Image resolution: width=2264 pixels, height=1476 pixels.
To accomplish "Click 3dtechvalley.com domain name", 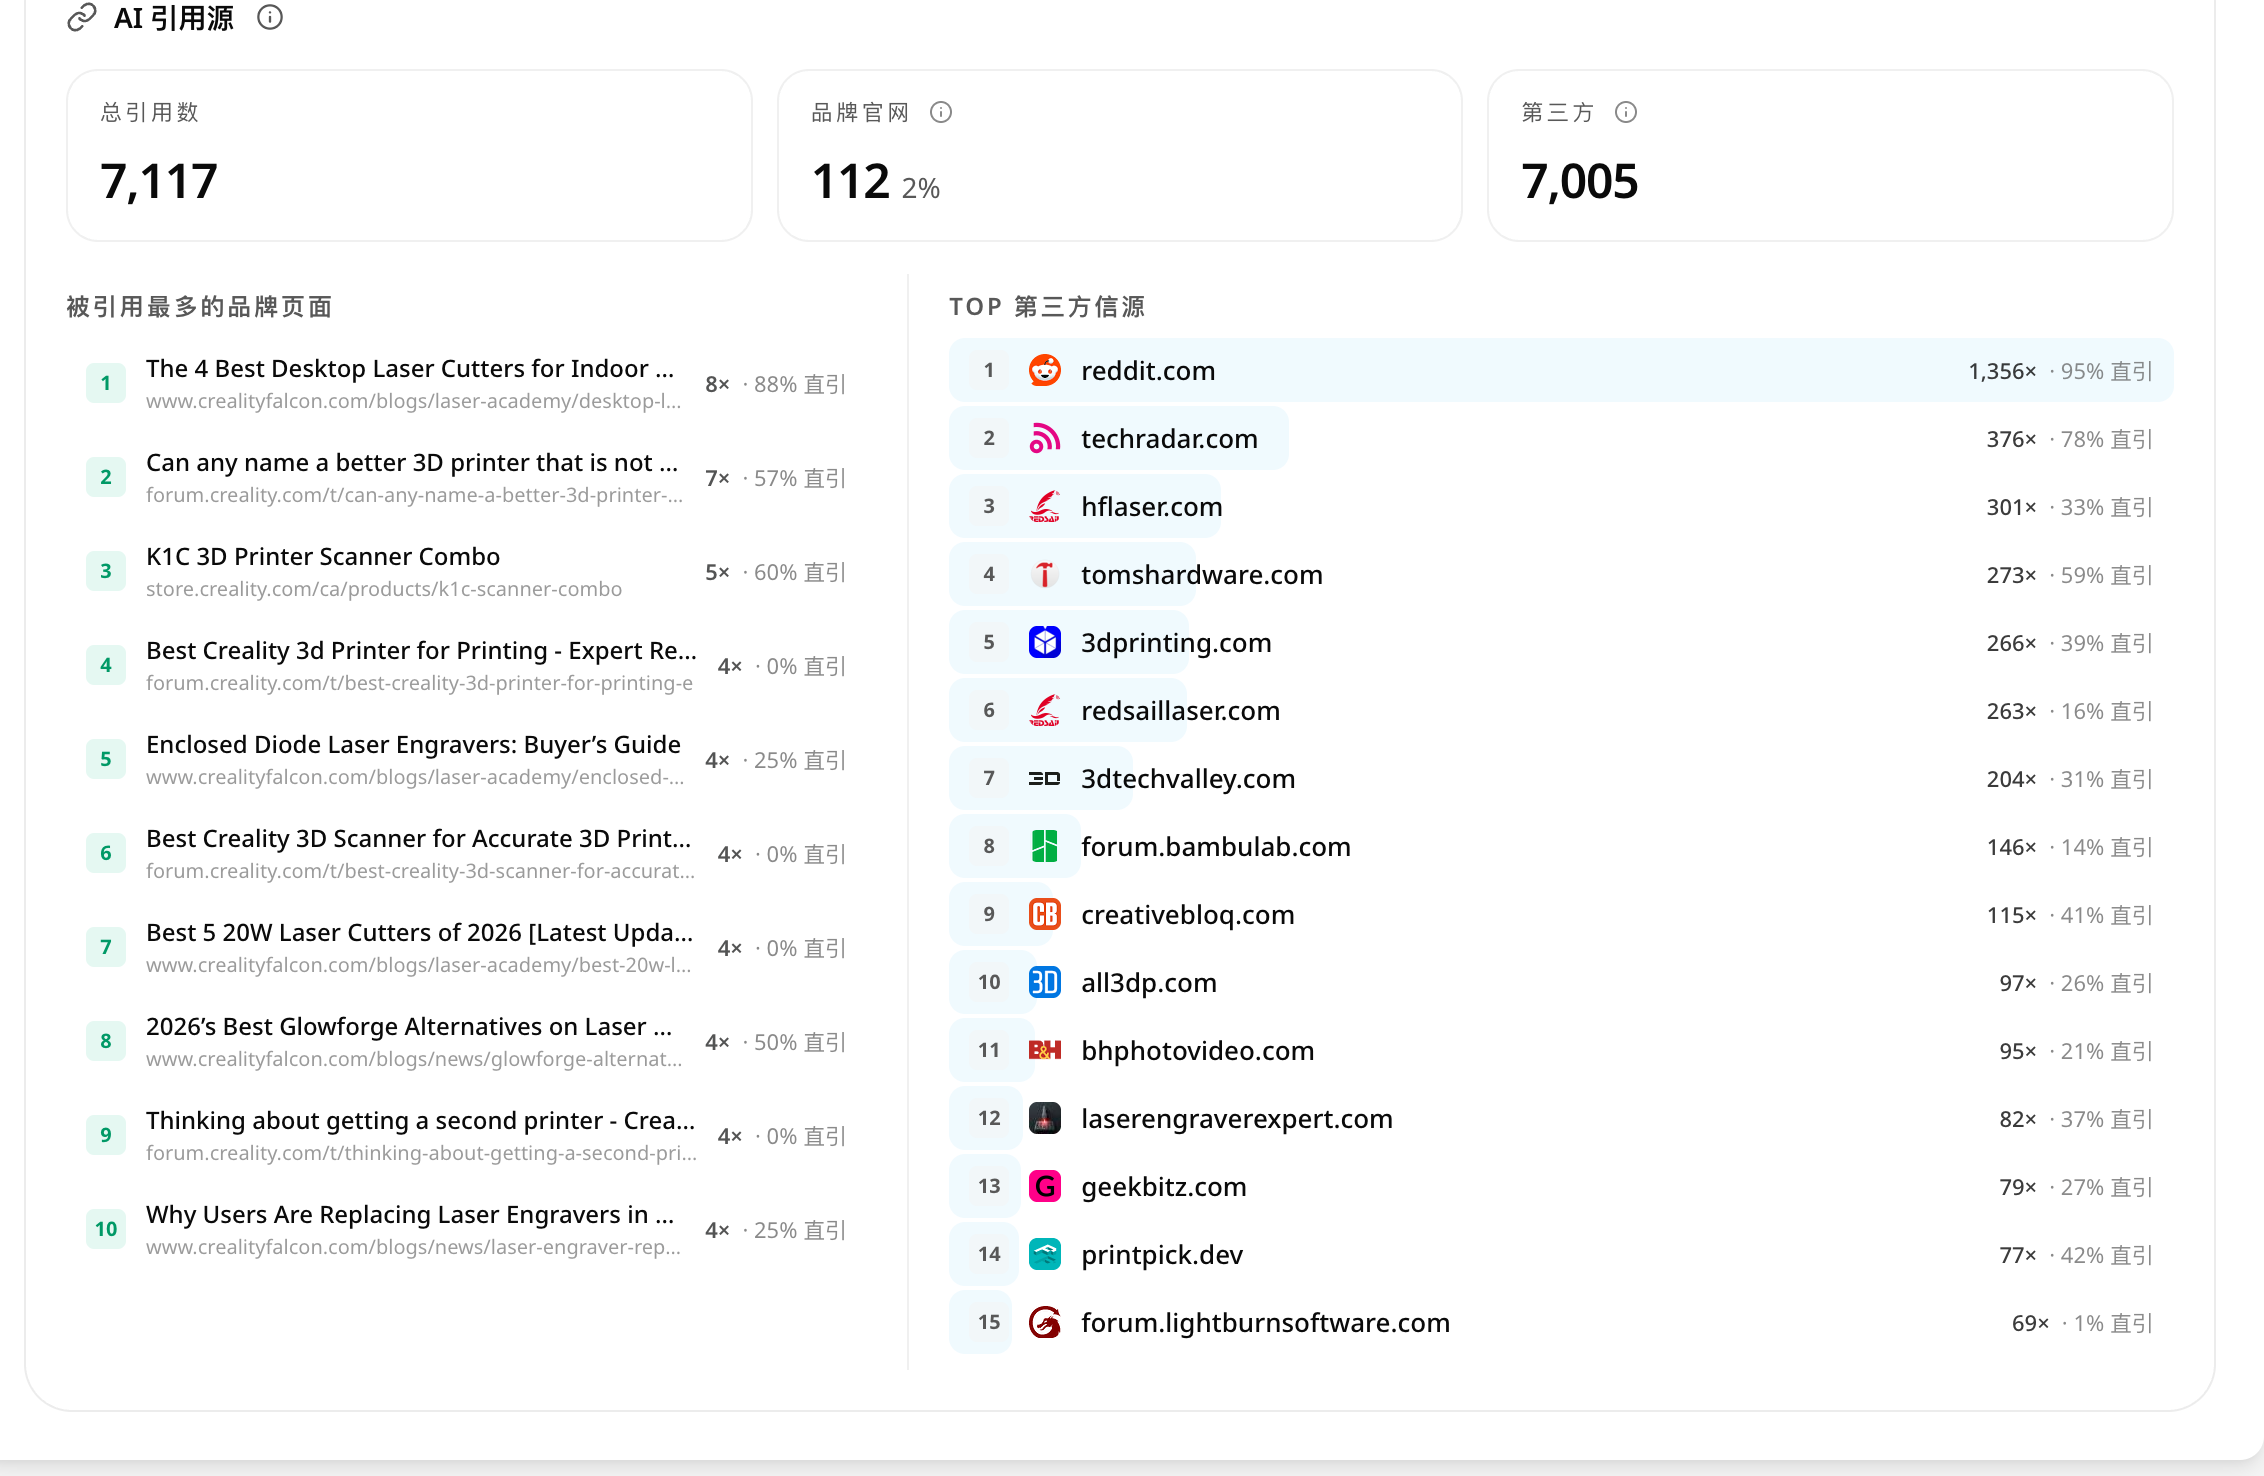I will (x=1188, y=779).
